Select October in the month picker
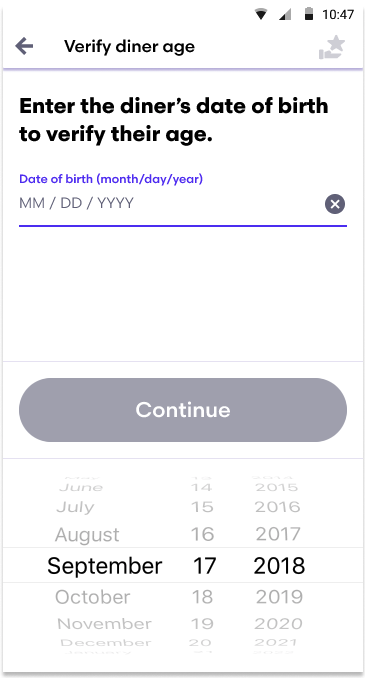 click(x=92, y=597)
